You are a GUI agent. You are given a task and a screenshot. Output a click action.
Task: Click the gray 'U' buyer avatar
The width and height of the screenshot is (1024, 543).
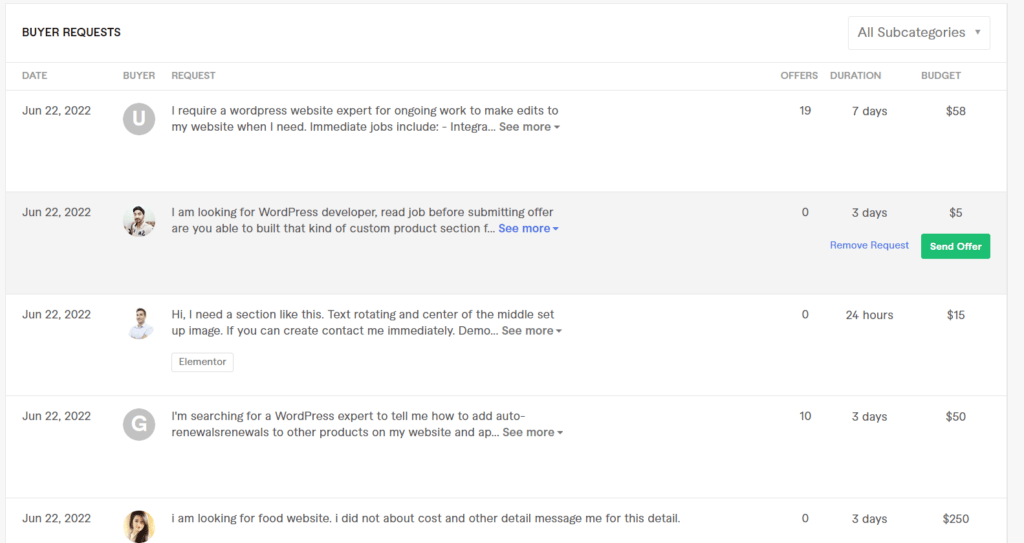pos(139,120)
